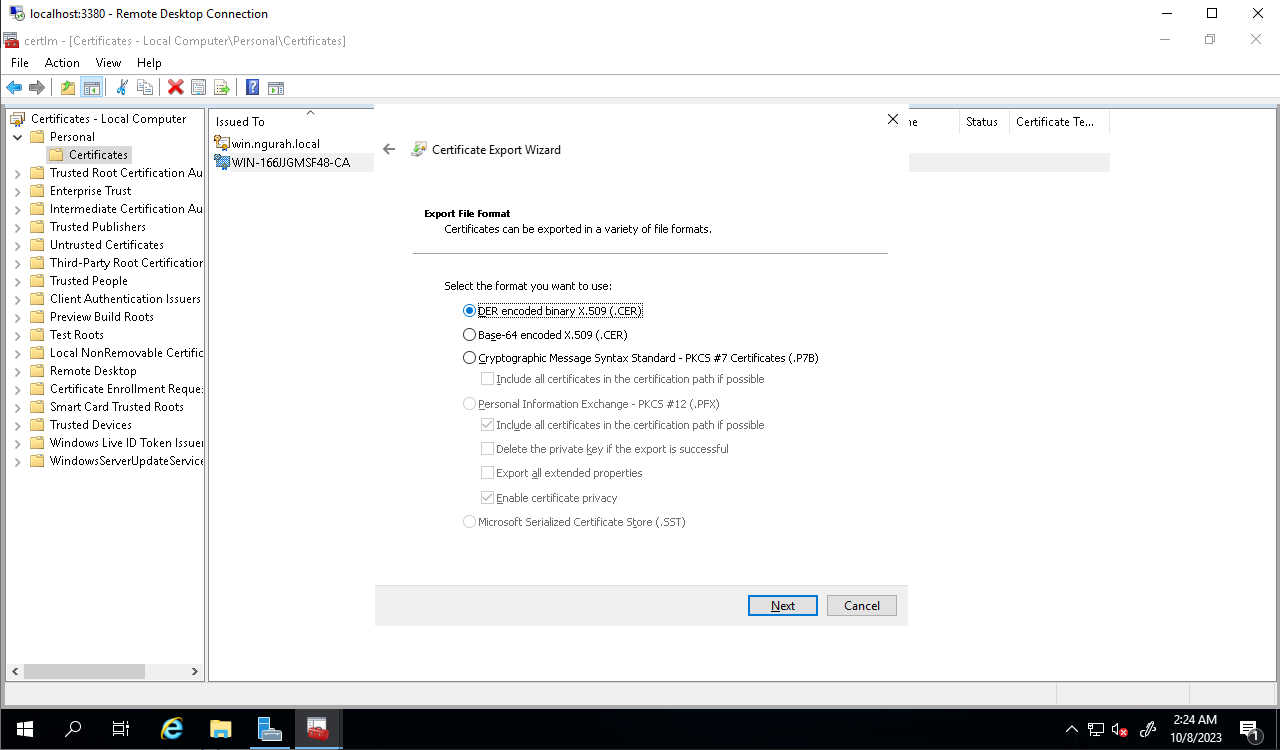The image size is (1280, 750).
Task: Click the Cut scissors icon
Action: coord(122,87)
